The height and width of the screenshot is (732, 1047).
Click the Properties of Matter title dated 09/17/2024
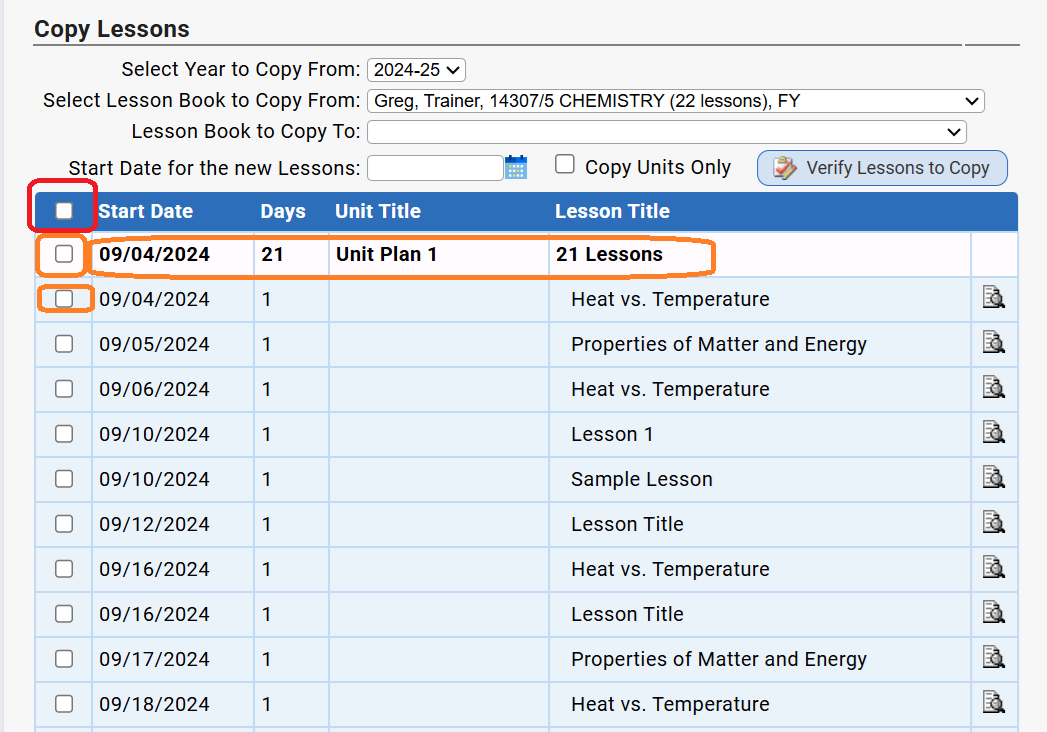(719, 659)
